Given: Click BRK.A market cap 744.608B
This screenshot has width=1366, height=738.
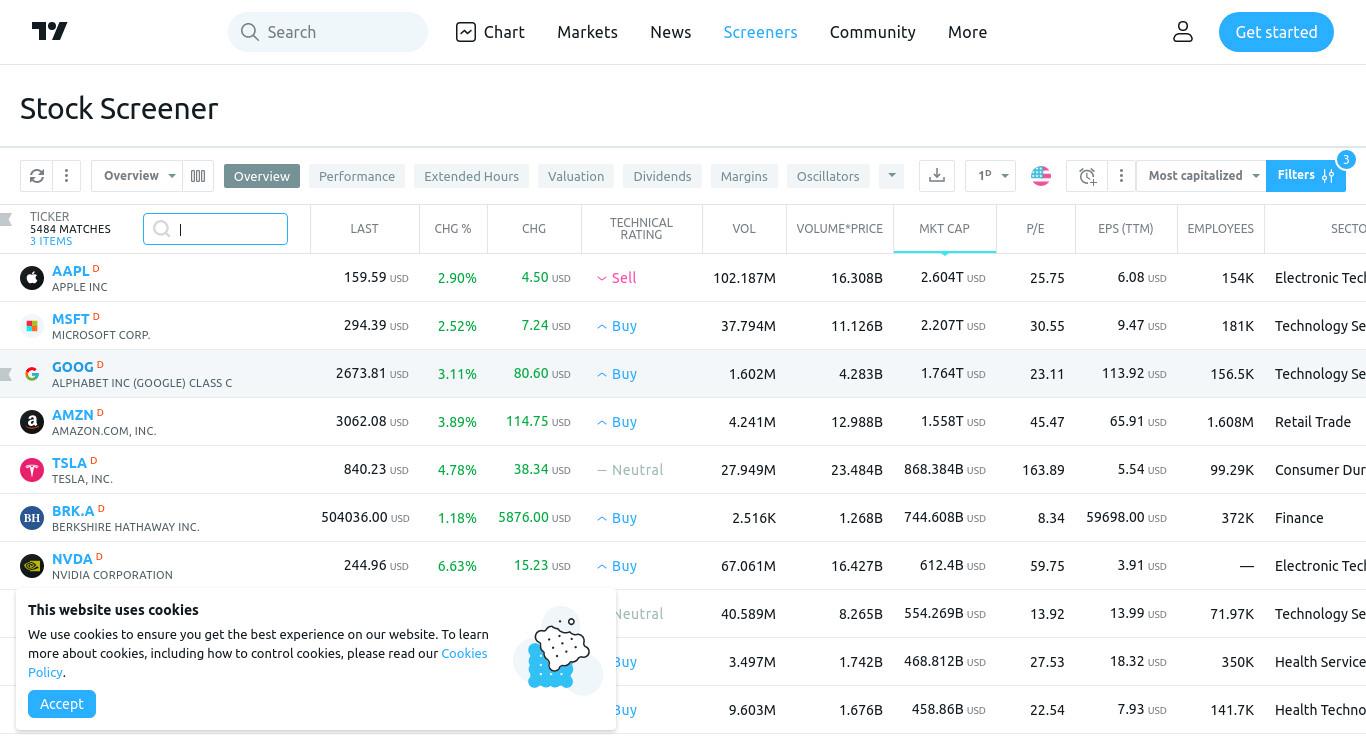Looking at the screenshot, I should point(944,518).
